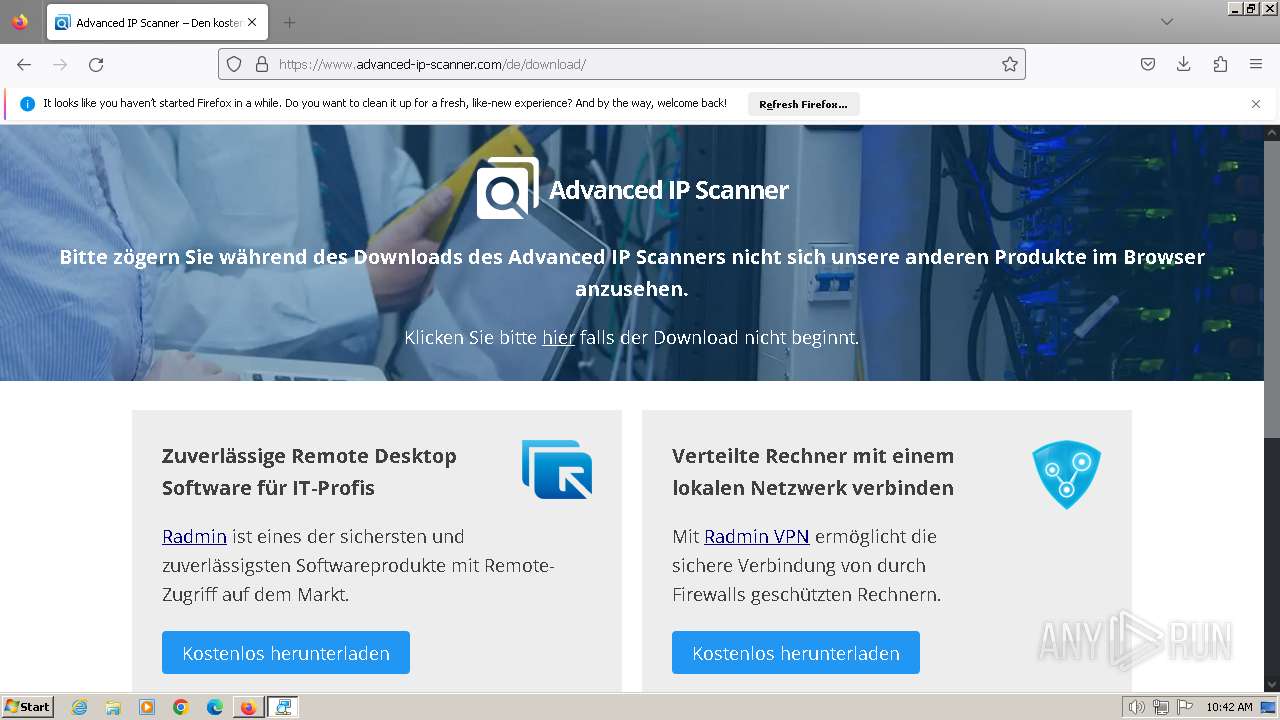Close the Advanced IP Scanner tab
This screenshot has height=720, width=1280.
(x=252, y=22)
